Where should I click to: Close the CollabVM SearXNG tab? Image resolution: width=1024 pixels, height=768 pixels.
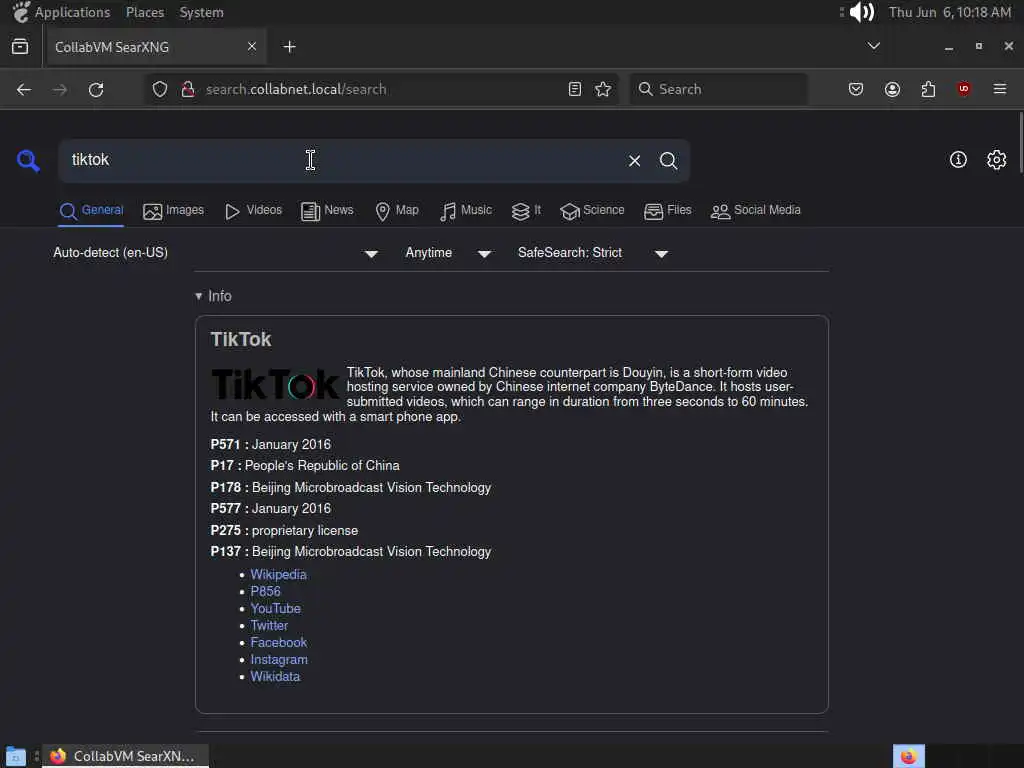pyautogui.click(x=252, y=46)
